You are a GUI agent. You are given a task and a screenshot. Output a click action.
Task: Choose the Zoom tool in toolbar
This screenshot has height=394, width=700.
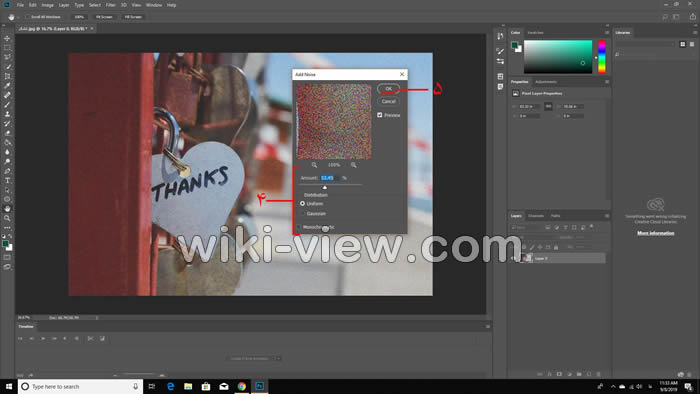[x=7, y=218]
